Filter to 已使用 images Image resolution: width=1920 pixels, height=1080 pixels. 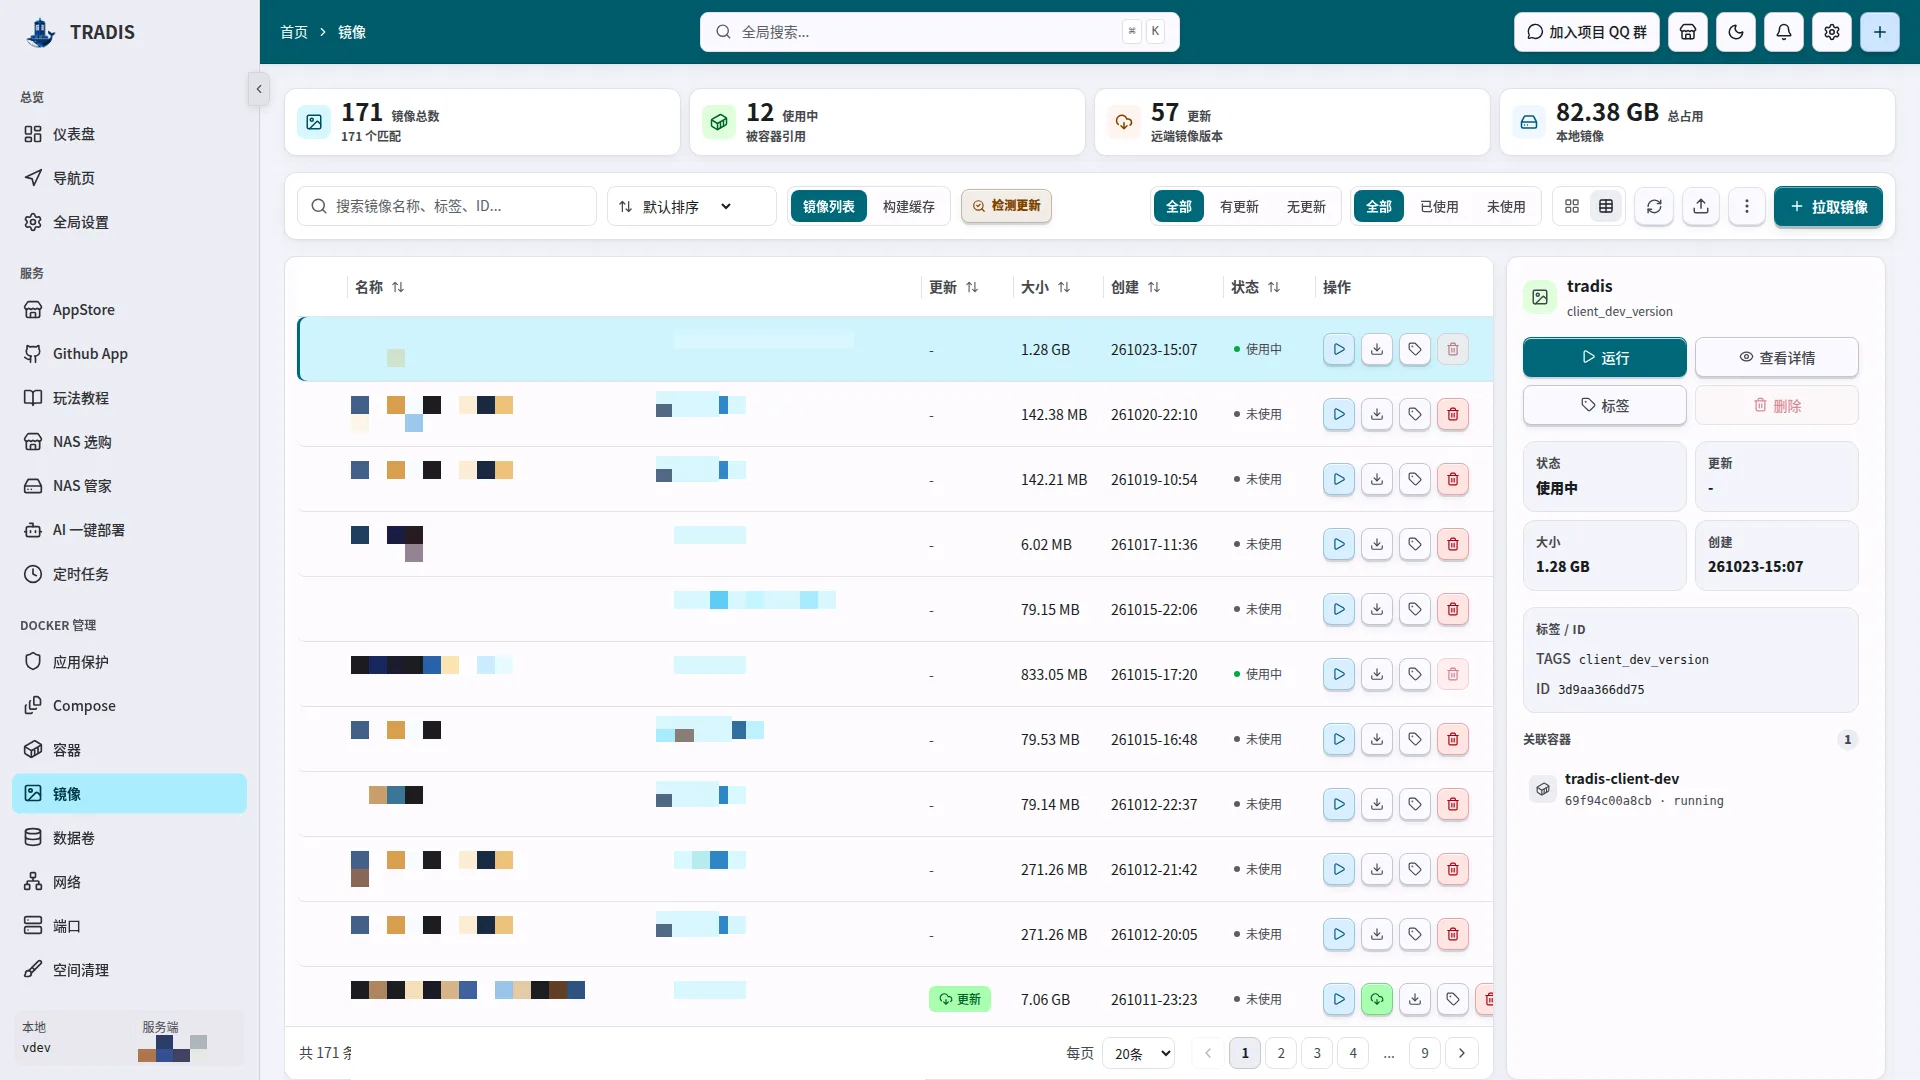pos(1439,206)
